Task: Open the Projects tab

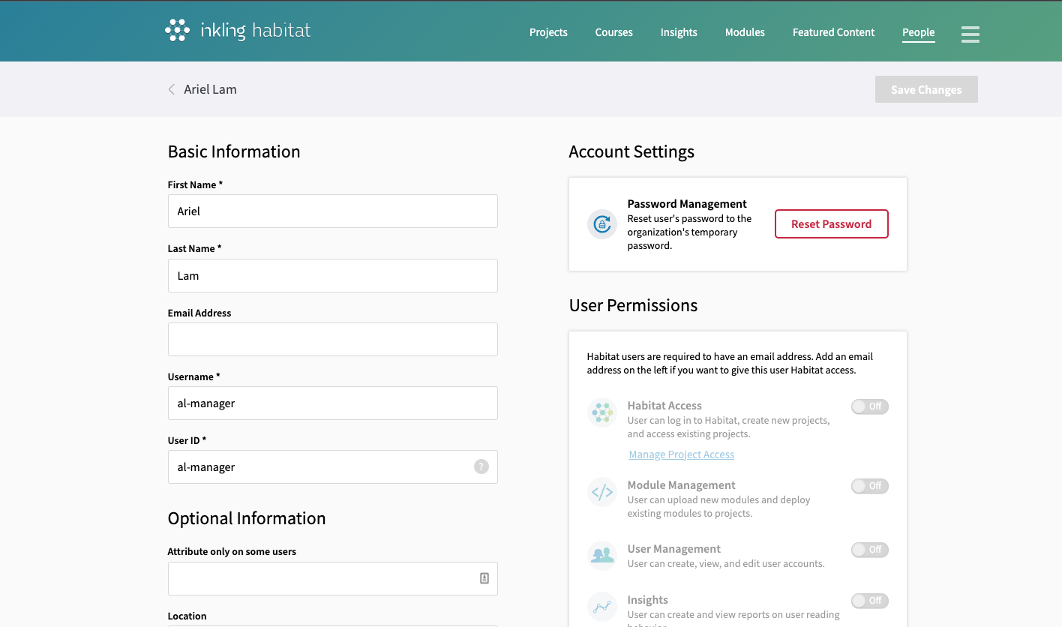Action: (x=548, y=33)
